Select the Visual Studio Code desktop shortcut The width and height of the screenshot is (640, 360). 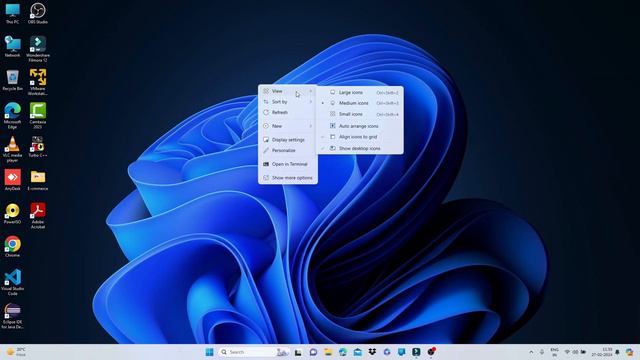tap(12, 282)
